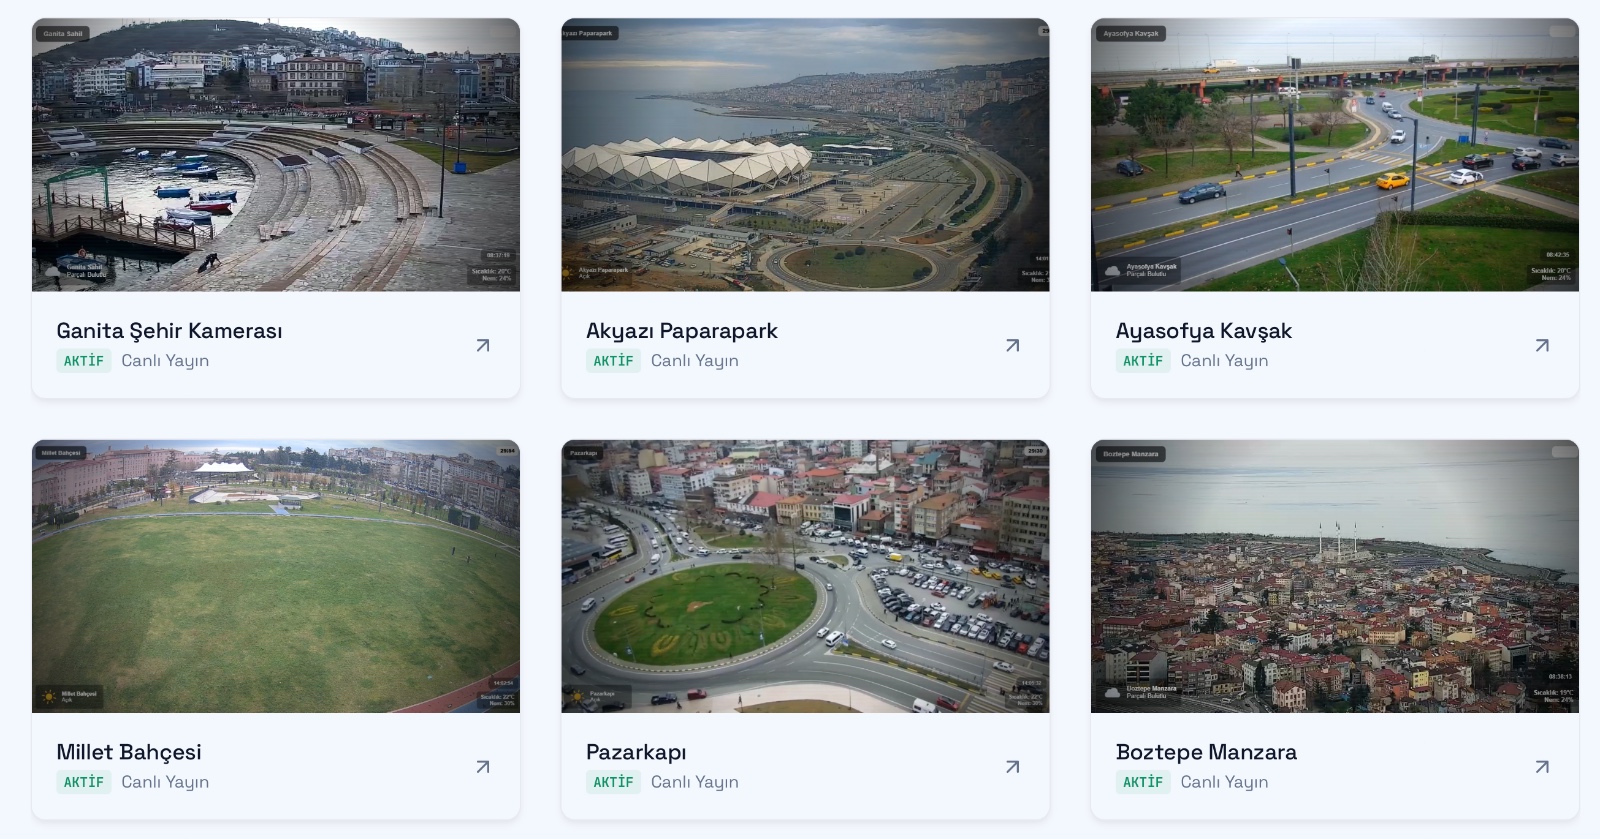Click the Pazarkapı roundabout camera preview
Image resolution: width=1600 pixels, height=839 pixels.
[x=805, y=577]
